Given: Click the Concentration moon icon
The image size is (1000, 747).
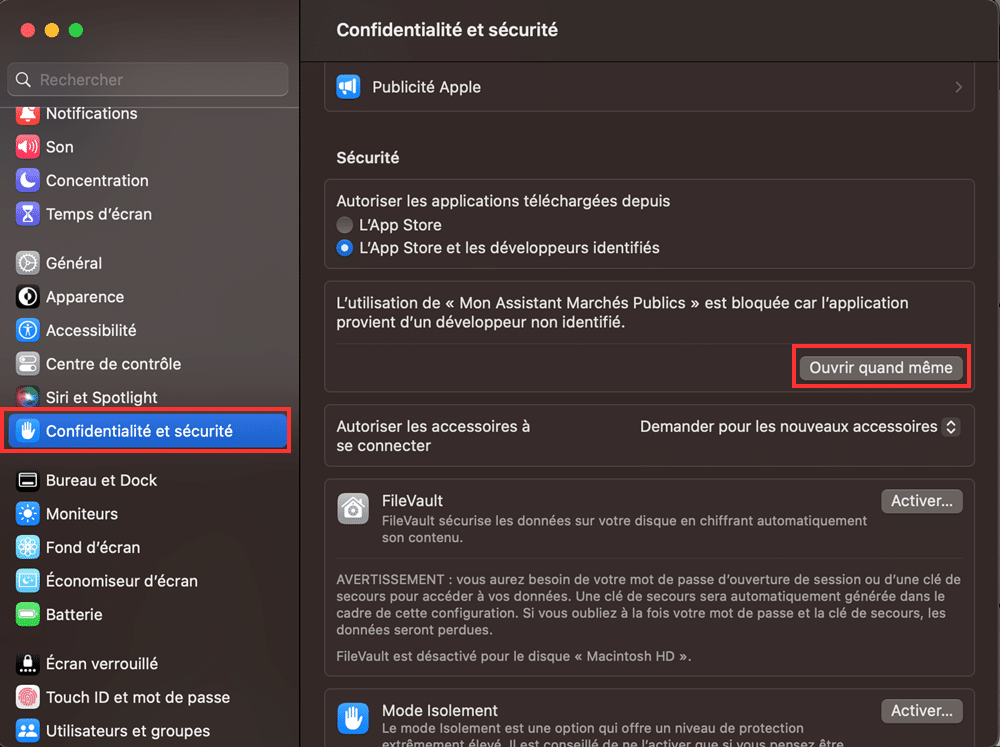Looking at the screenshot, I should tap(27, 181).
